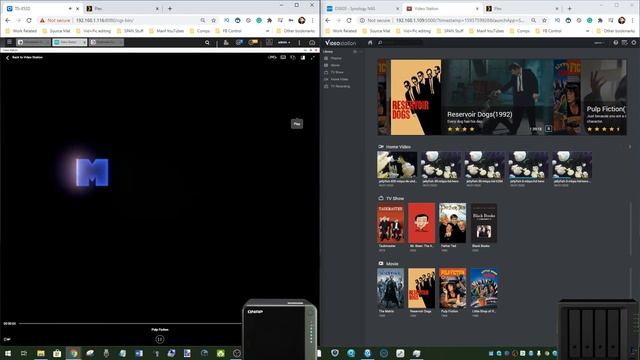Screen dimensions: 640x360
Task: Open Video Station help question icon
Action: (616, 42)
